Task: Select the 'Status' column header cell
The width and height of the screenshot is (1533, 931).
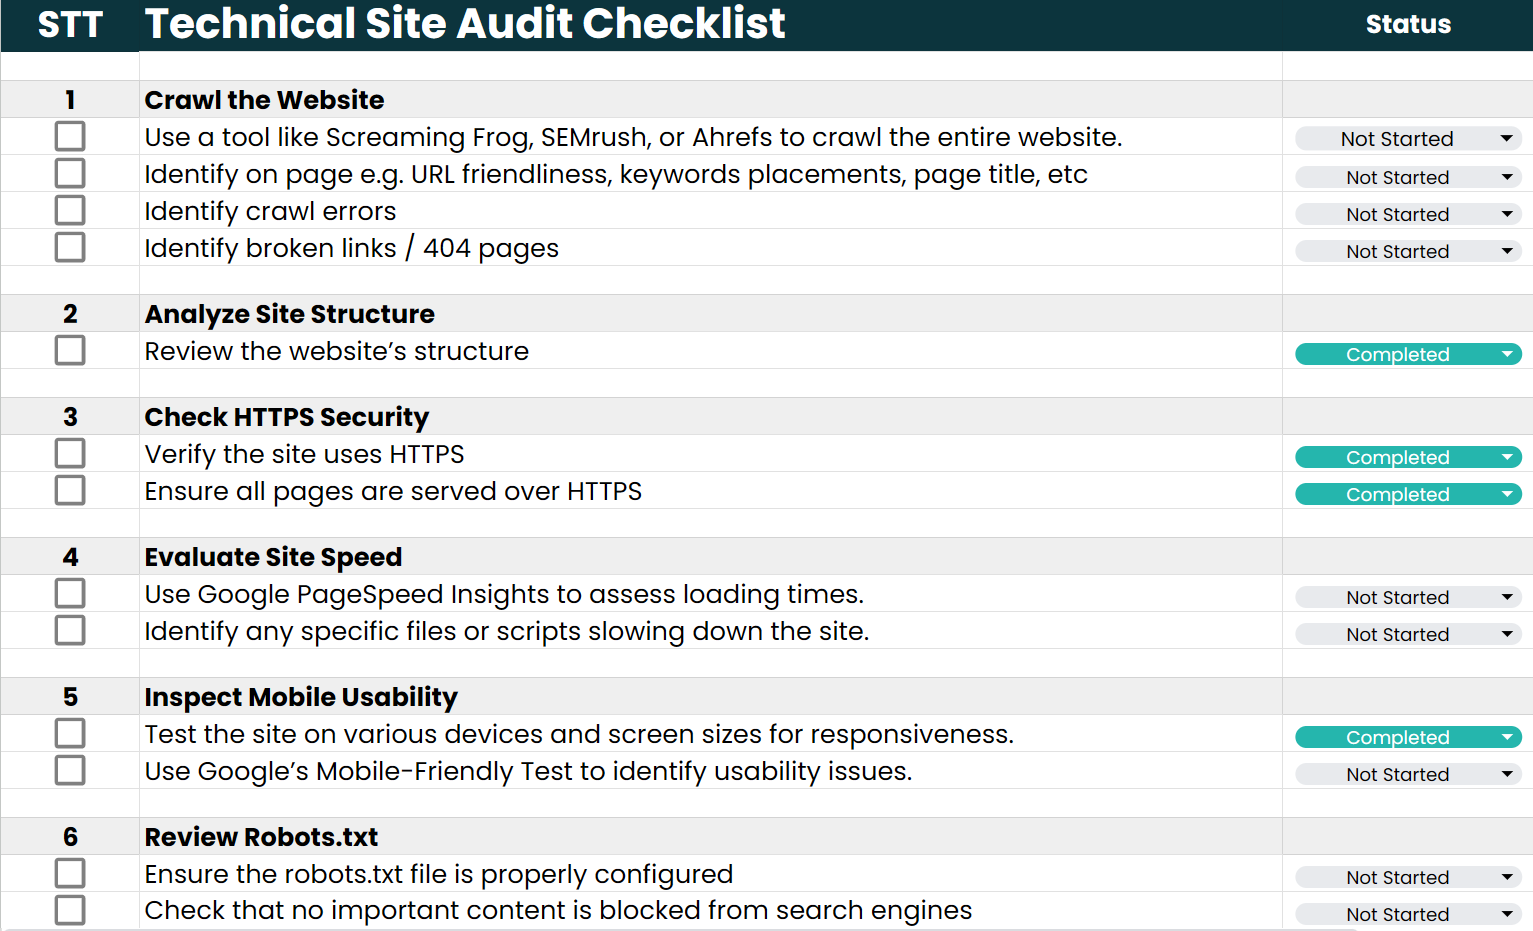Action: pos(1407,24)
